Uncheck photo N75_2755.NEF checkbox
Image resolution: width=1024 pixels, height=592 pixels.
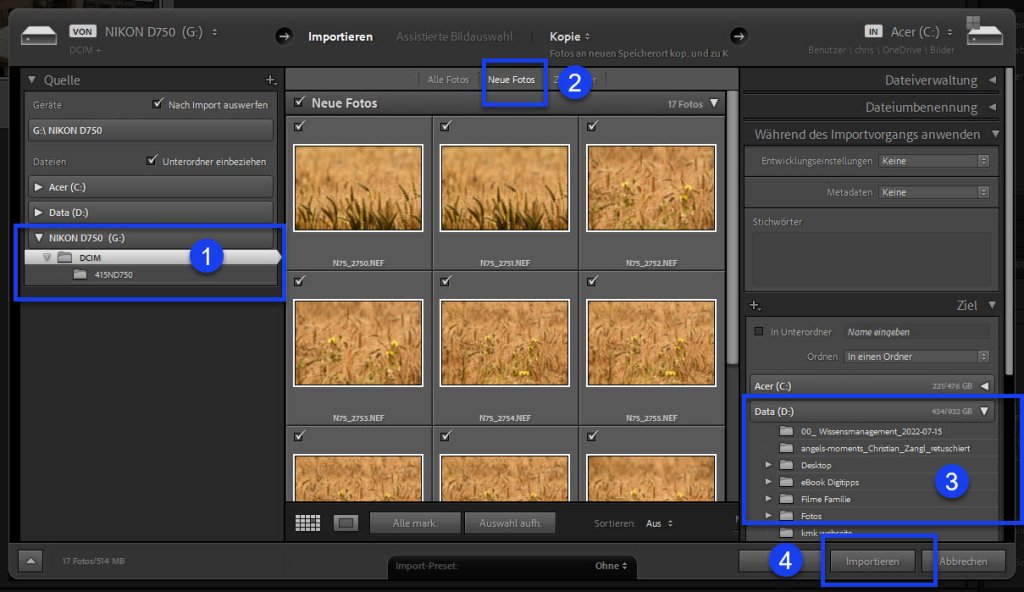click(592, 280)
